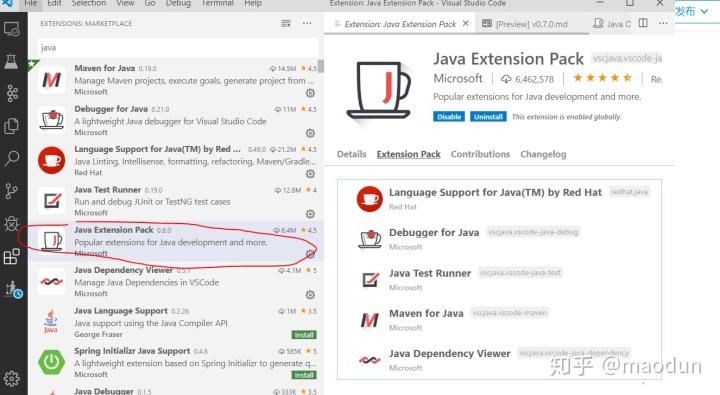Open the 发布 dropdown in background window
Image resolution: width=720 pixels, height=395 pixels.
click(692, 11)
